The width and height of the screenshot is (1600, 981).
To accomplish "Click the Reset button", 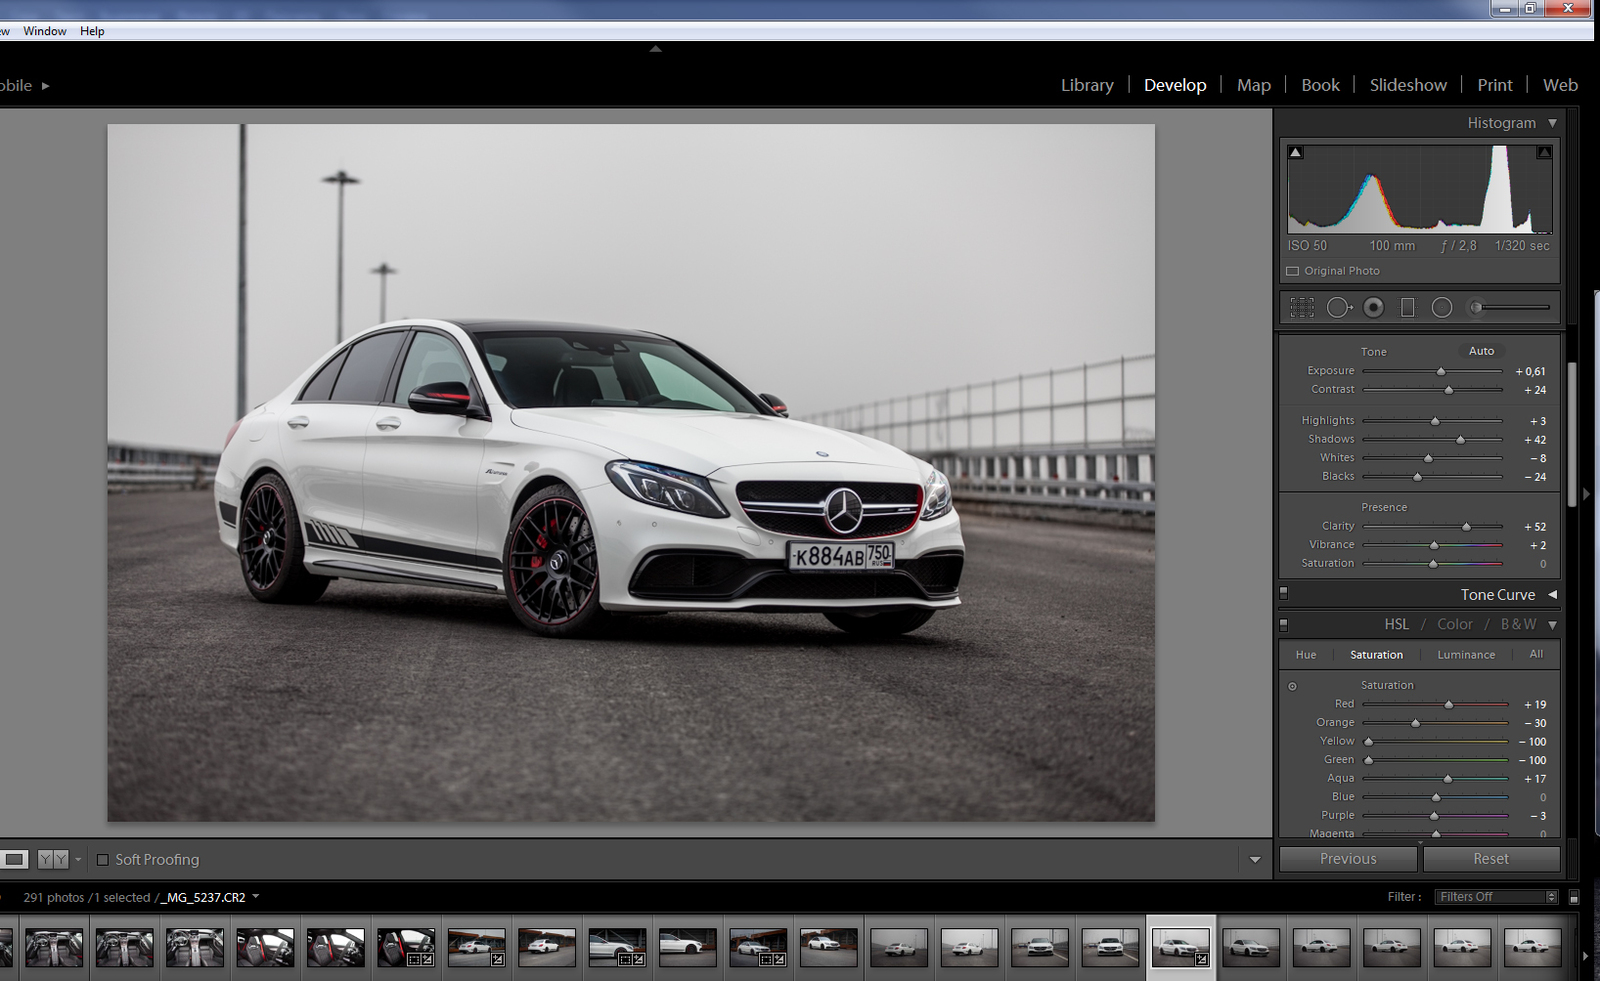I will (1491, 859).
